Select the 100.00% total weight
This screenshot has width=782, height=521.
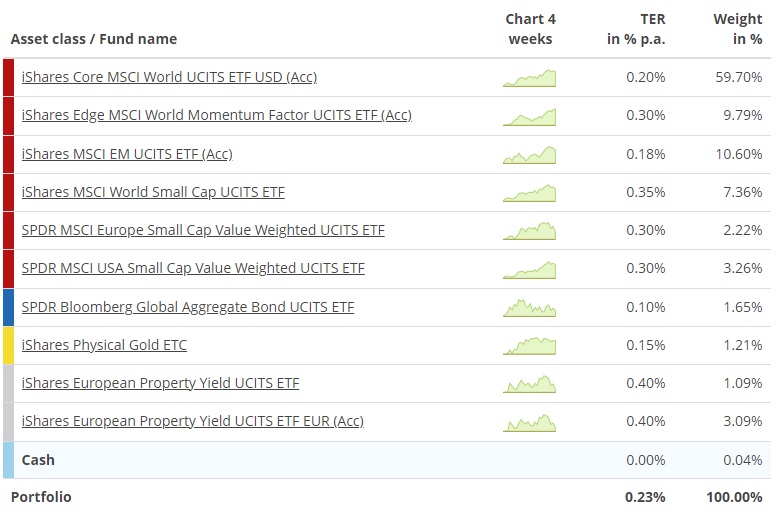pos(734,497)
